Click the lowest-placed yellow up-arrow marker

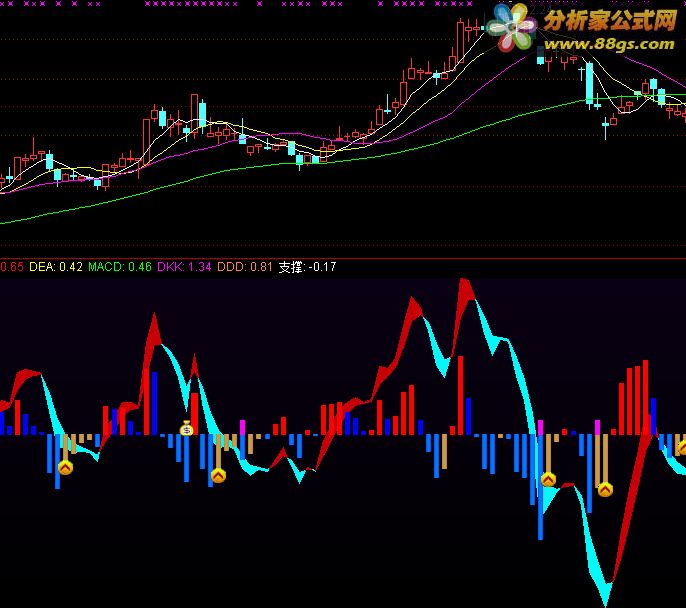[x=605, y=490]
